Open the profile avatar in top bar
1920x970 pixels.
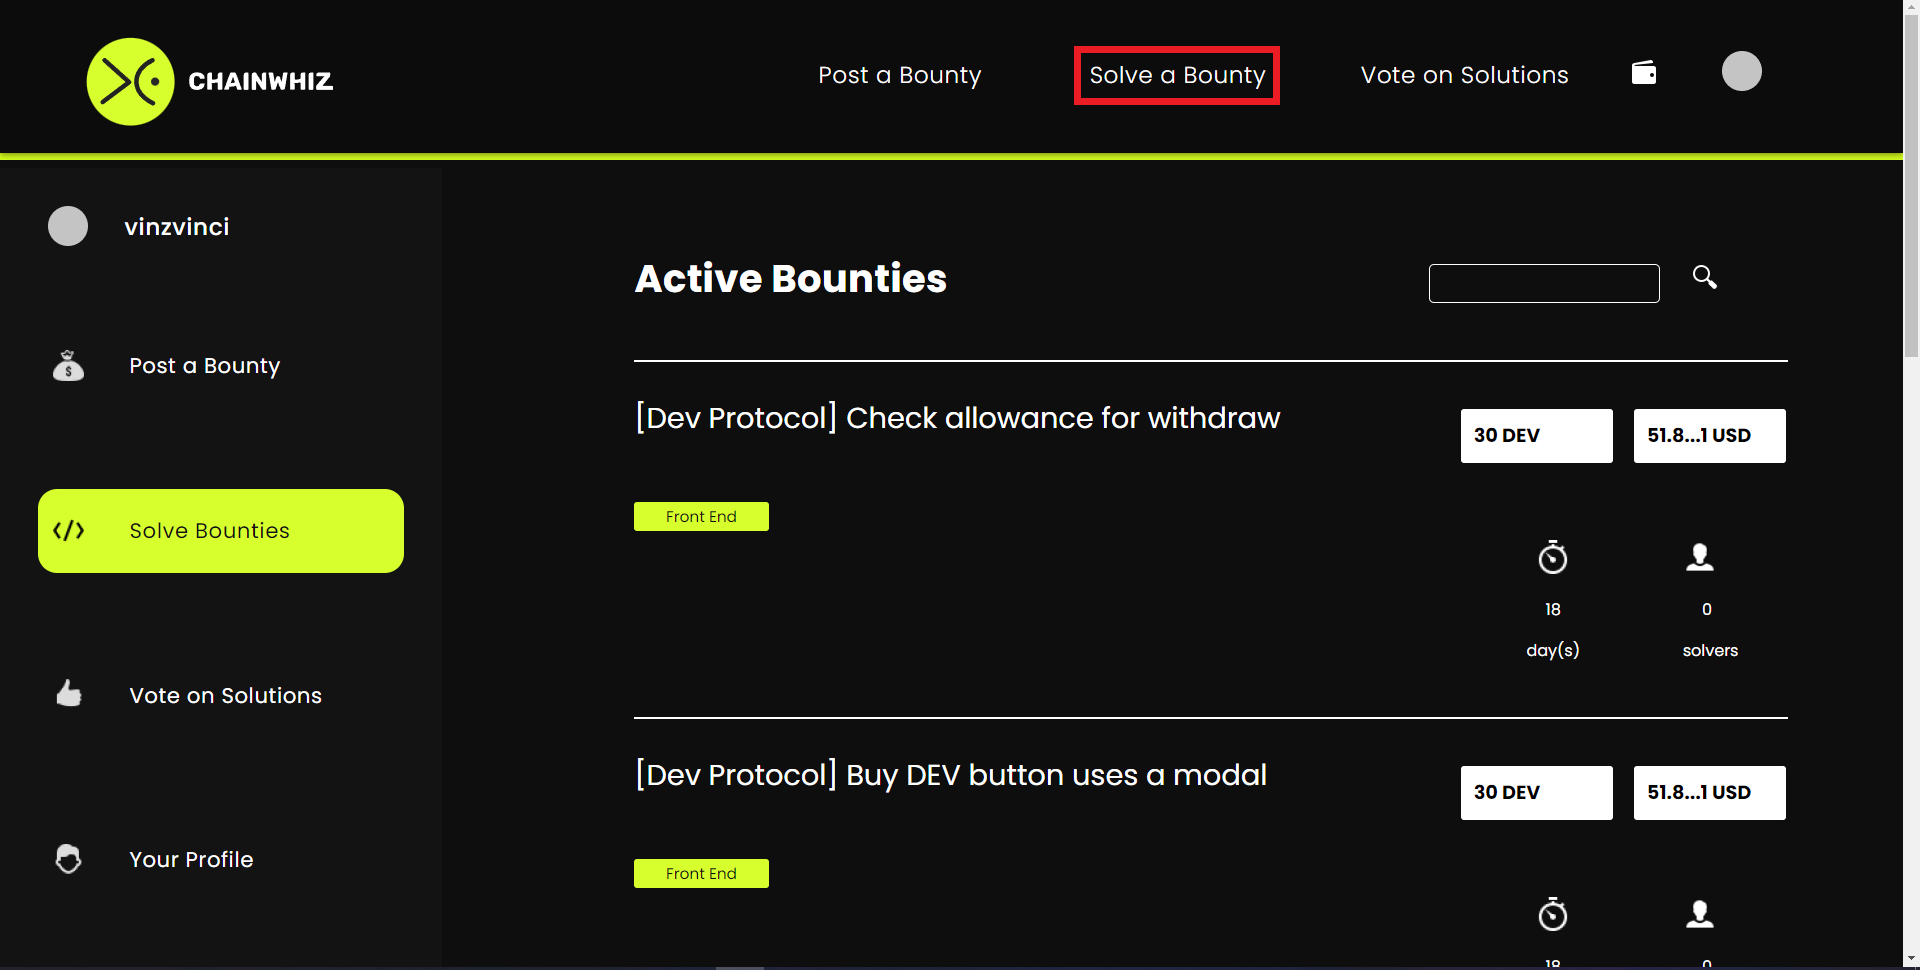point(1741,71)
